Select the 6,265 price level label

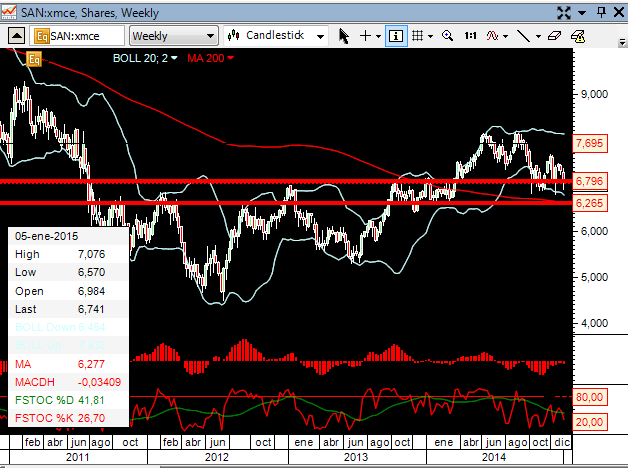coord(590,203)
